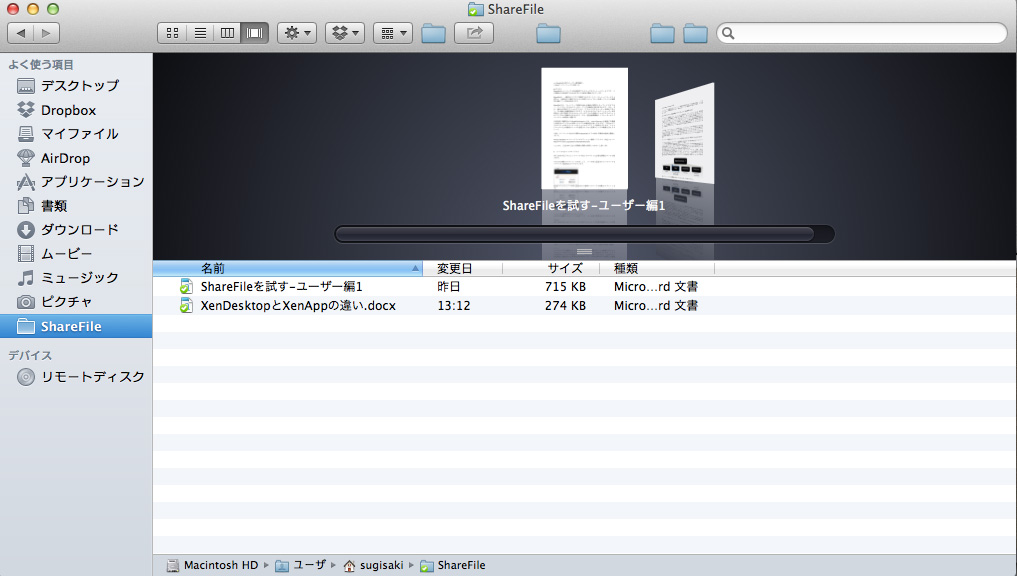Screen dimensions: 1017x576
Task: Sort files by サイズ column
Action: (551, 268)
